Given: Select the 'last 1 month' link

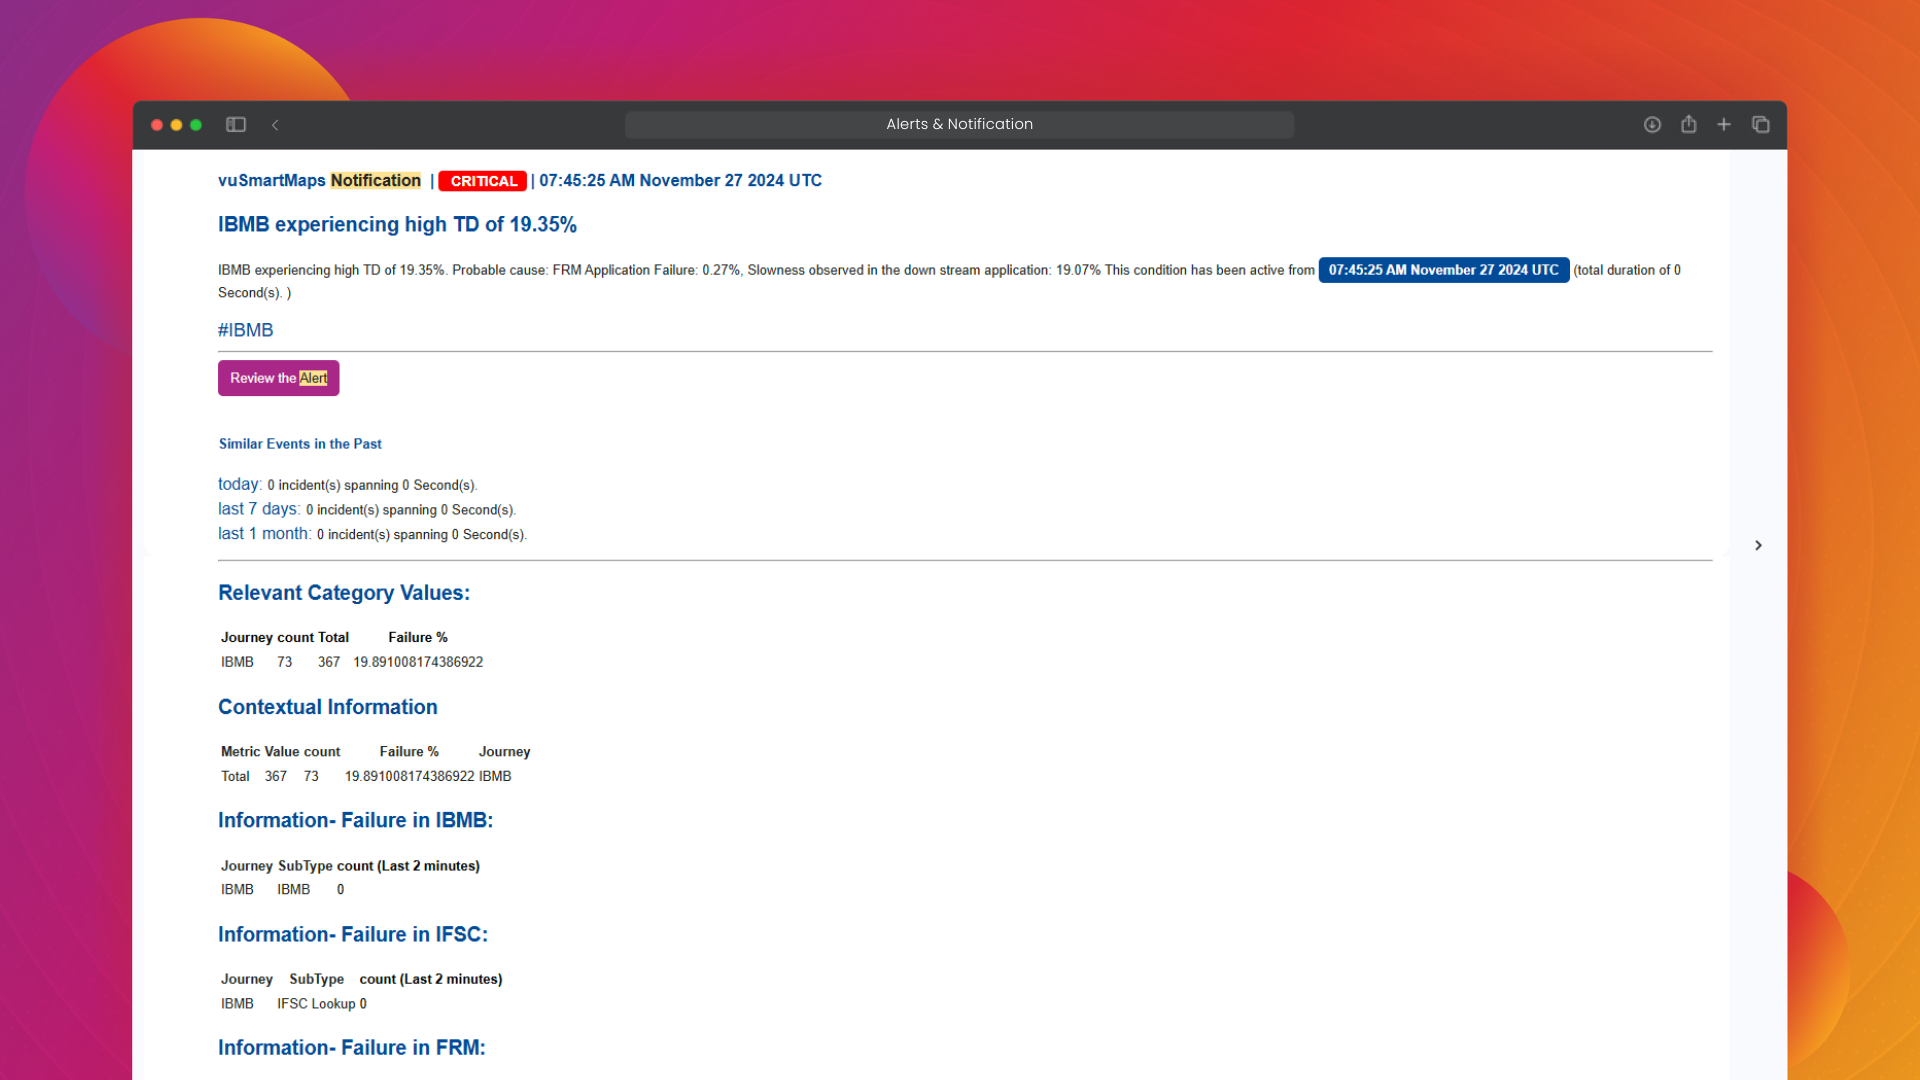Looking at the screenshot, I should pos(264,534).
